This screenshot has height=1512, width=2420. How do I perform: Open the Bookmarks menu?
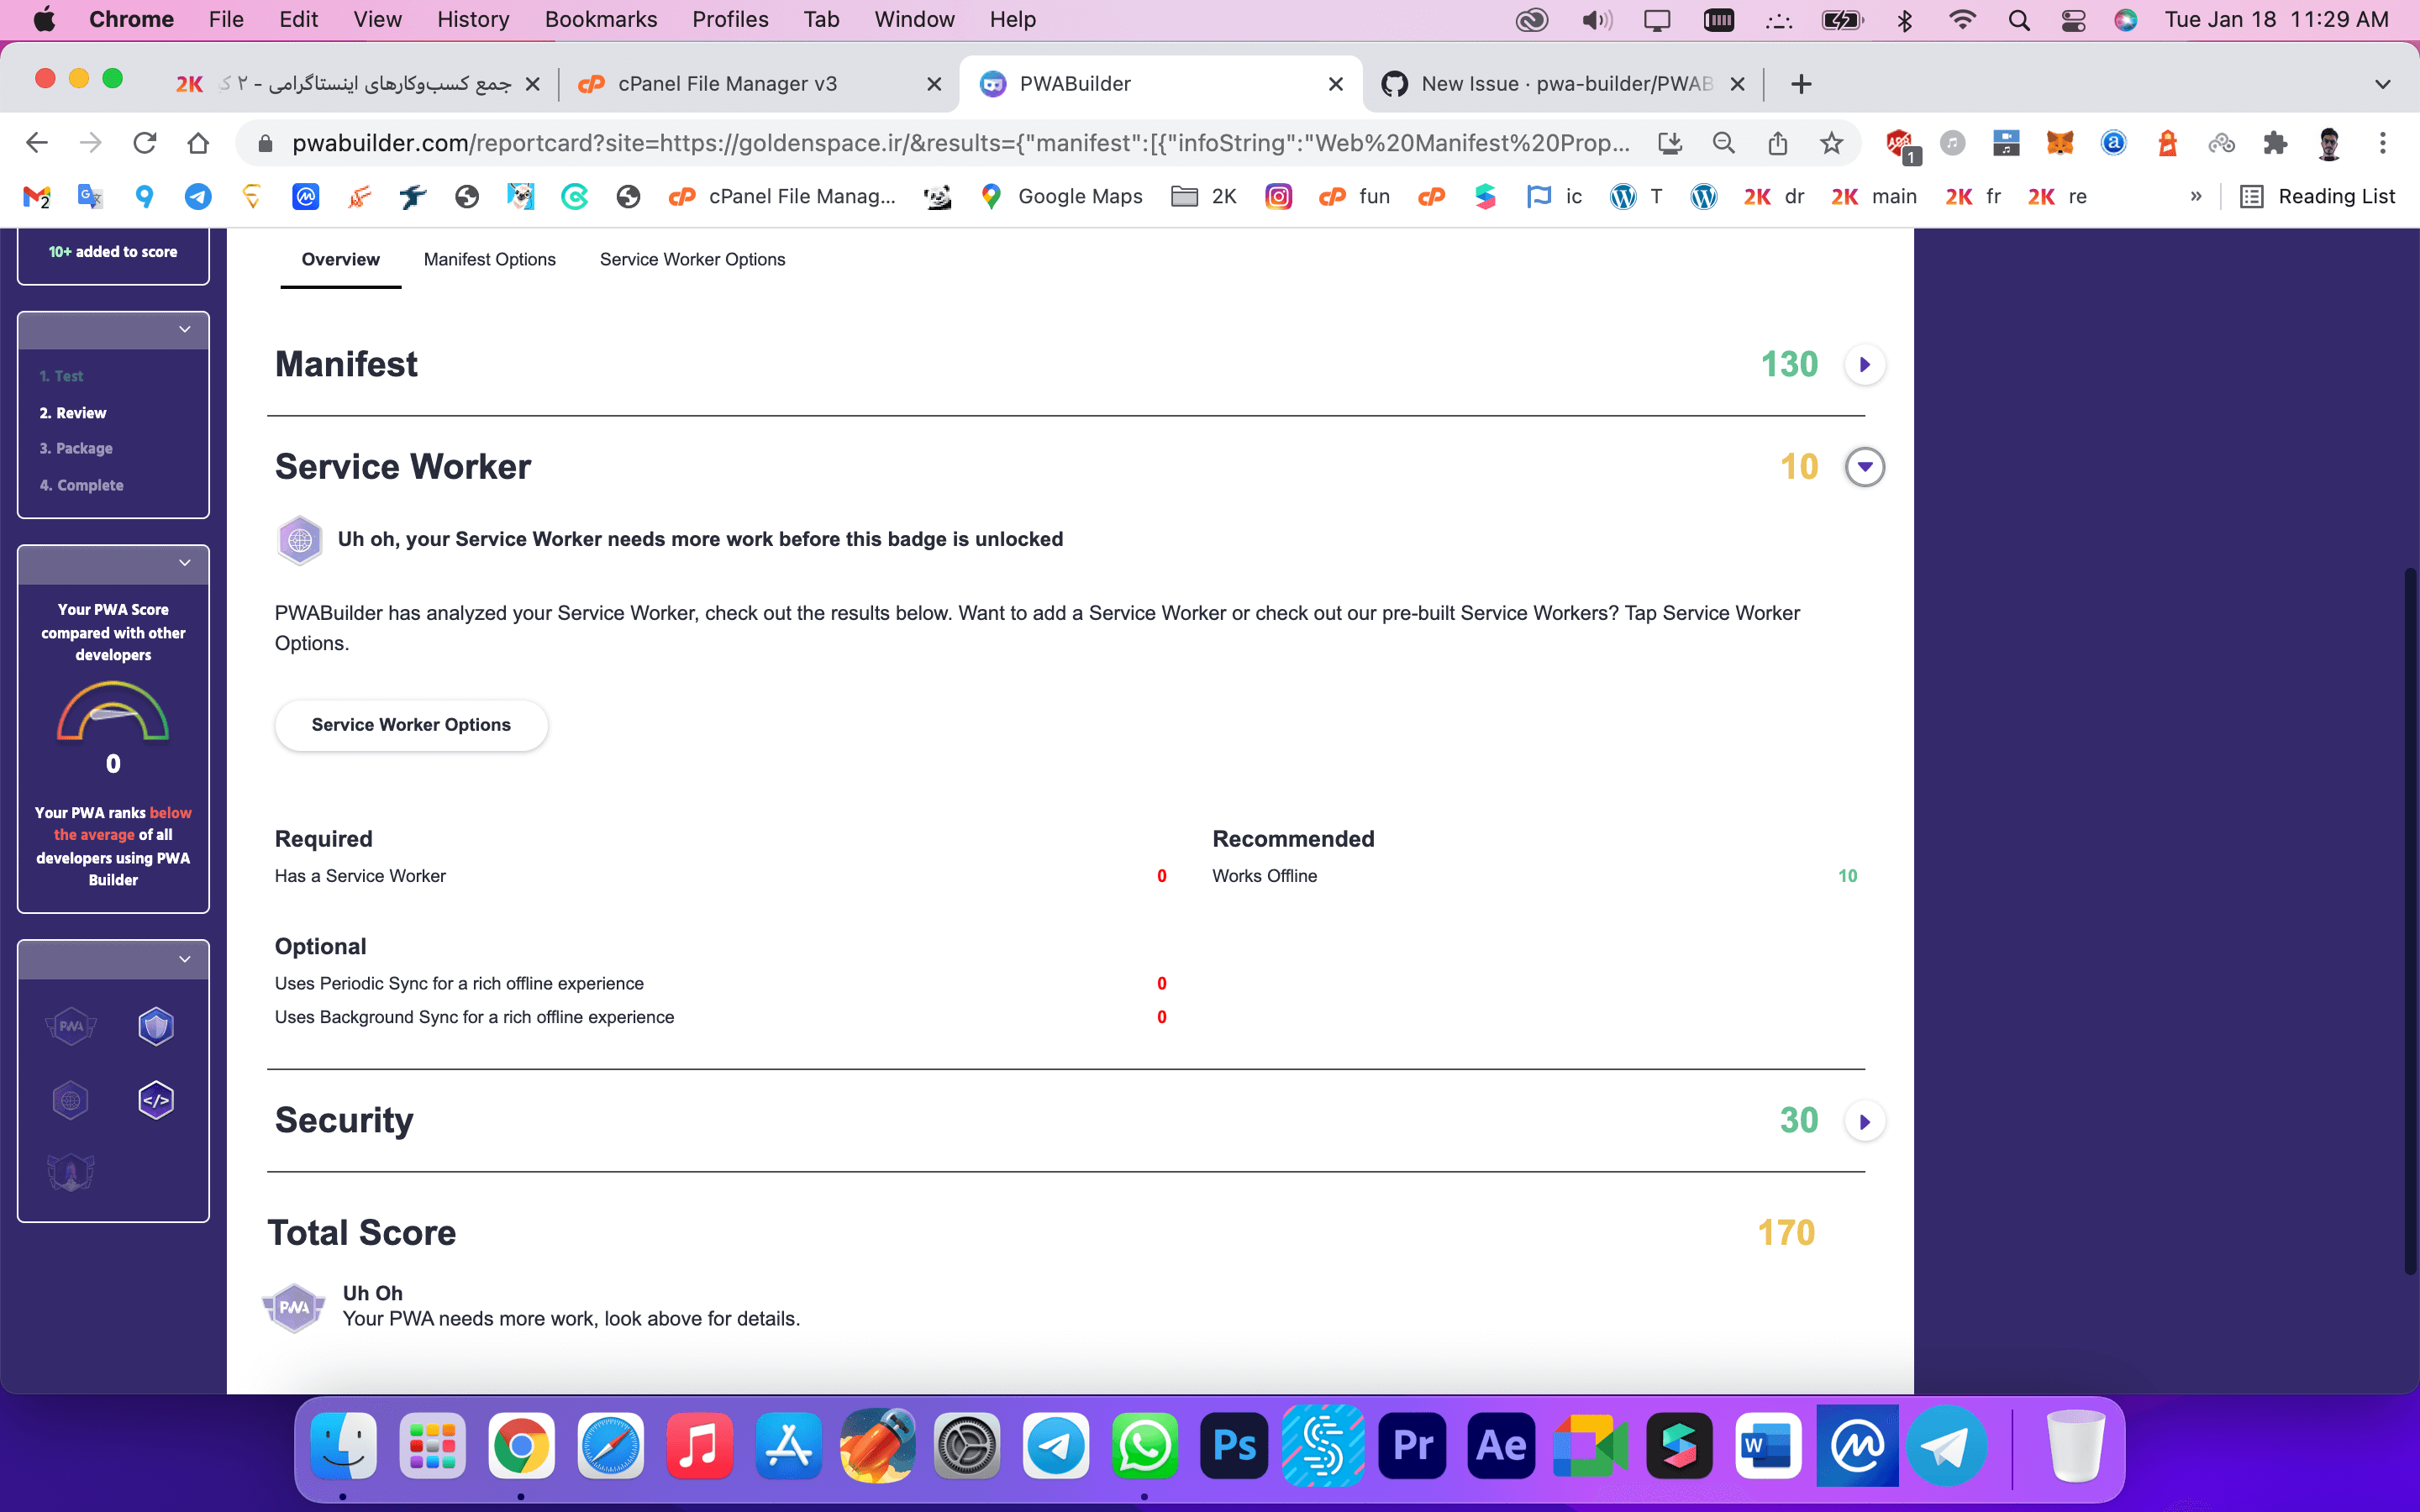(601, 19)
